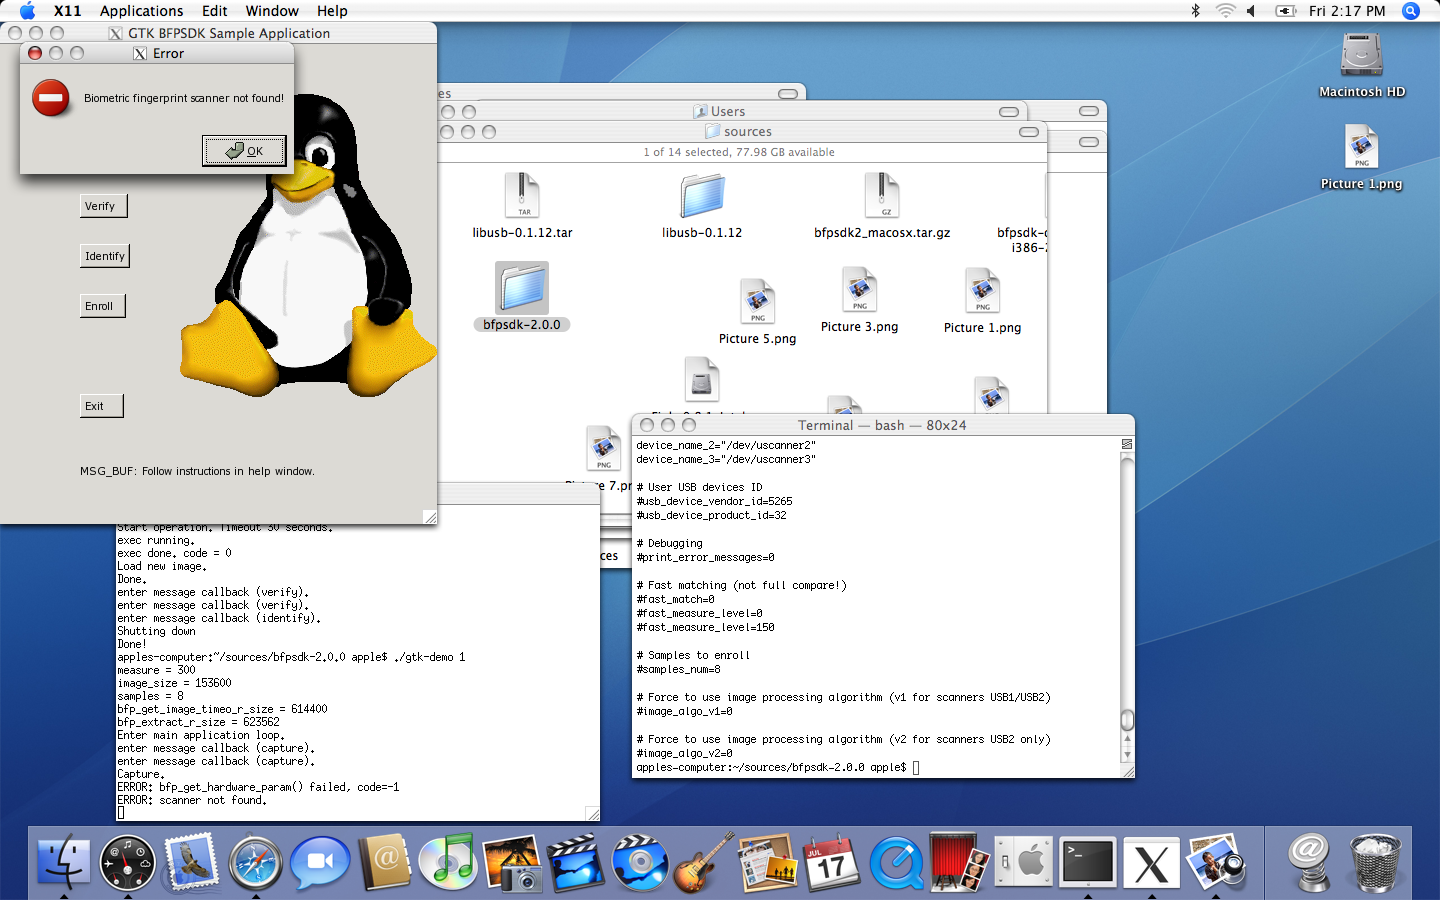The image size is (1440, 900).
Task: Open the Applications menu
Action: 141,11
